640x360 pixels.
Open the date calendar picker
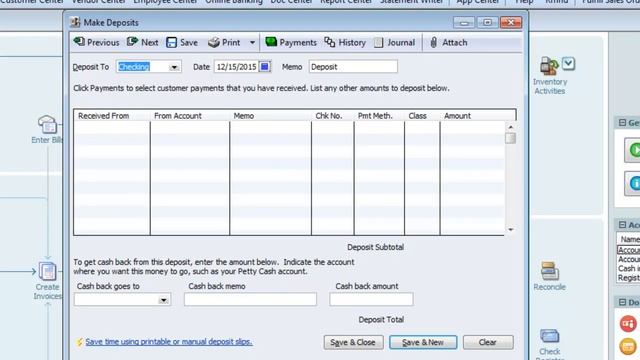(x=264, y=67)
